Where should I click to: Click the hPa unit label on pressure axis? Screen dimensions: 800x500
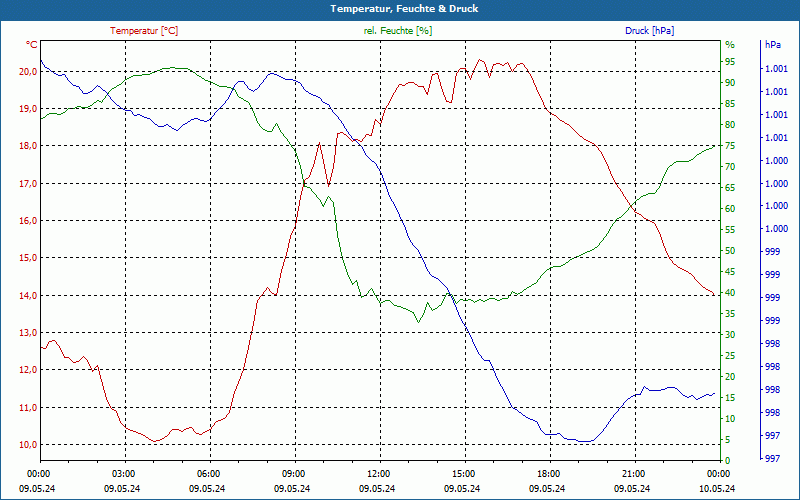pos(773,45)
